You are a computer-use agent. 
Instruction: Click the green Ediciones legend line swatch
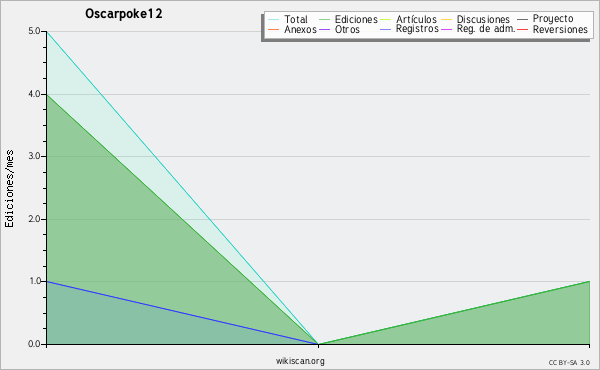pyautogui.click(x=324, y=19)
